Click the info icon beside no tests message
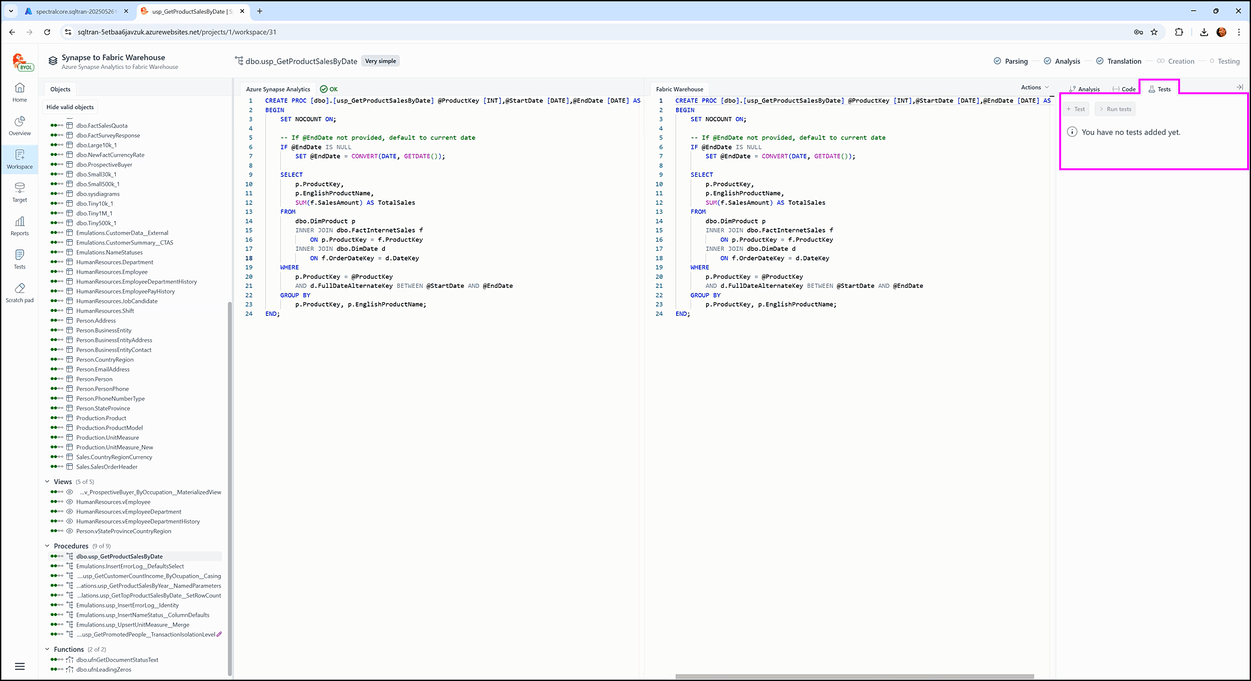The image size is (1251, 681). click(1073, 132)
